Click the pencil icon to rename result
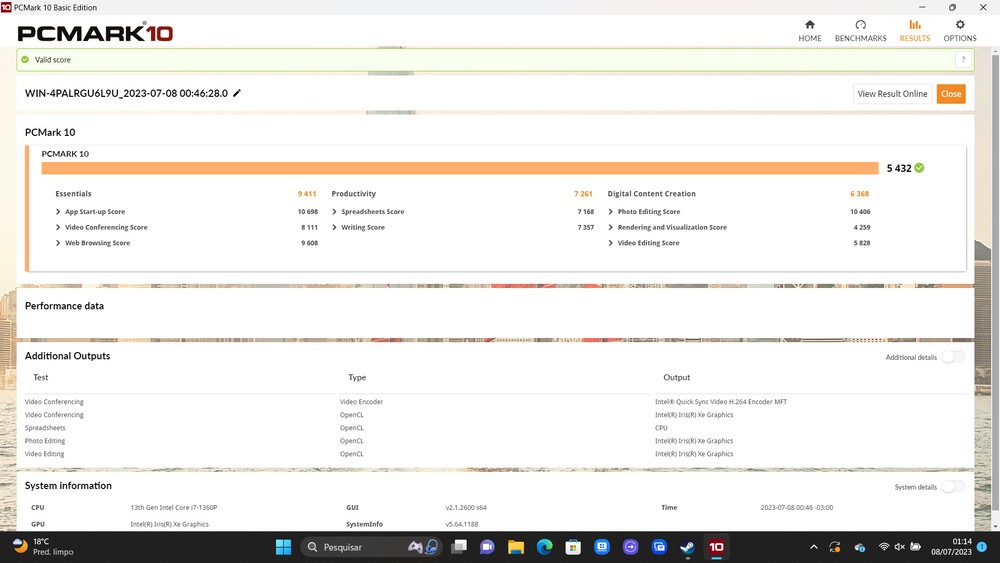The height and width of the screenshot is (563, 1000). point(237,93)
